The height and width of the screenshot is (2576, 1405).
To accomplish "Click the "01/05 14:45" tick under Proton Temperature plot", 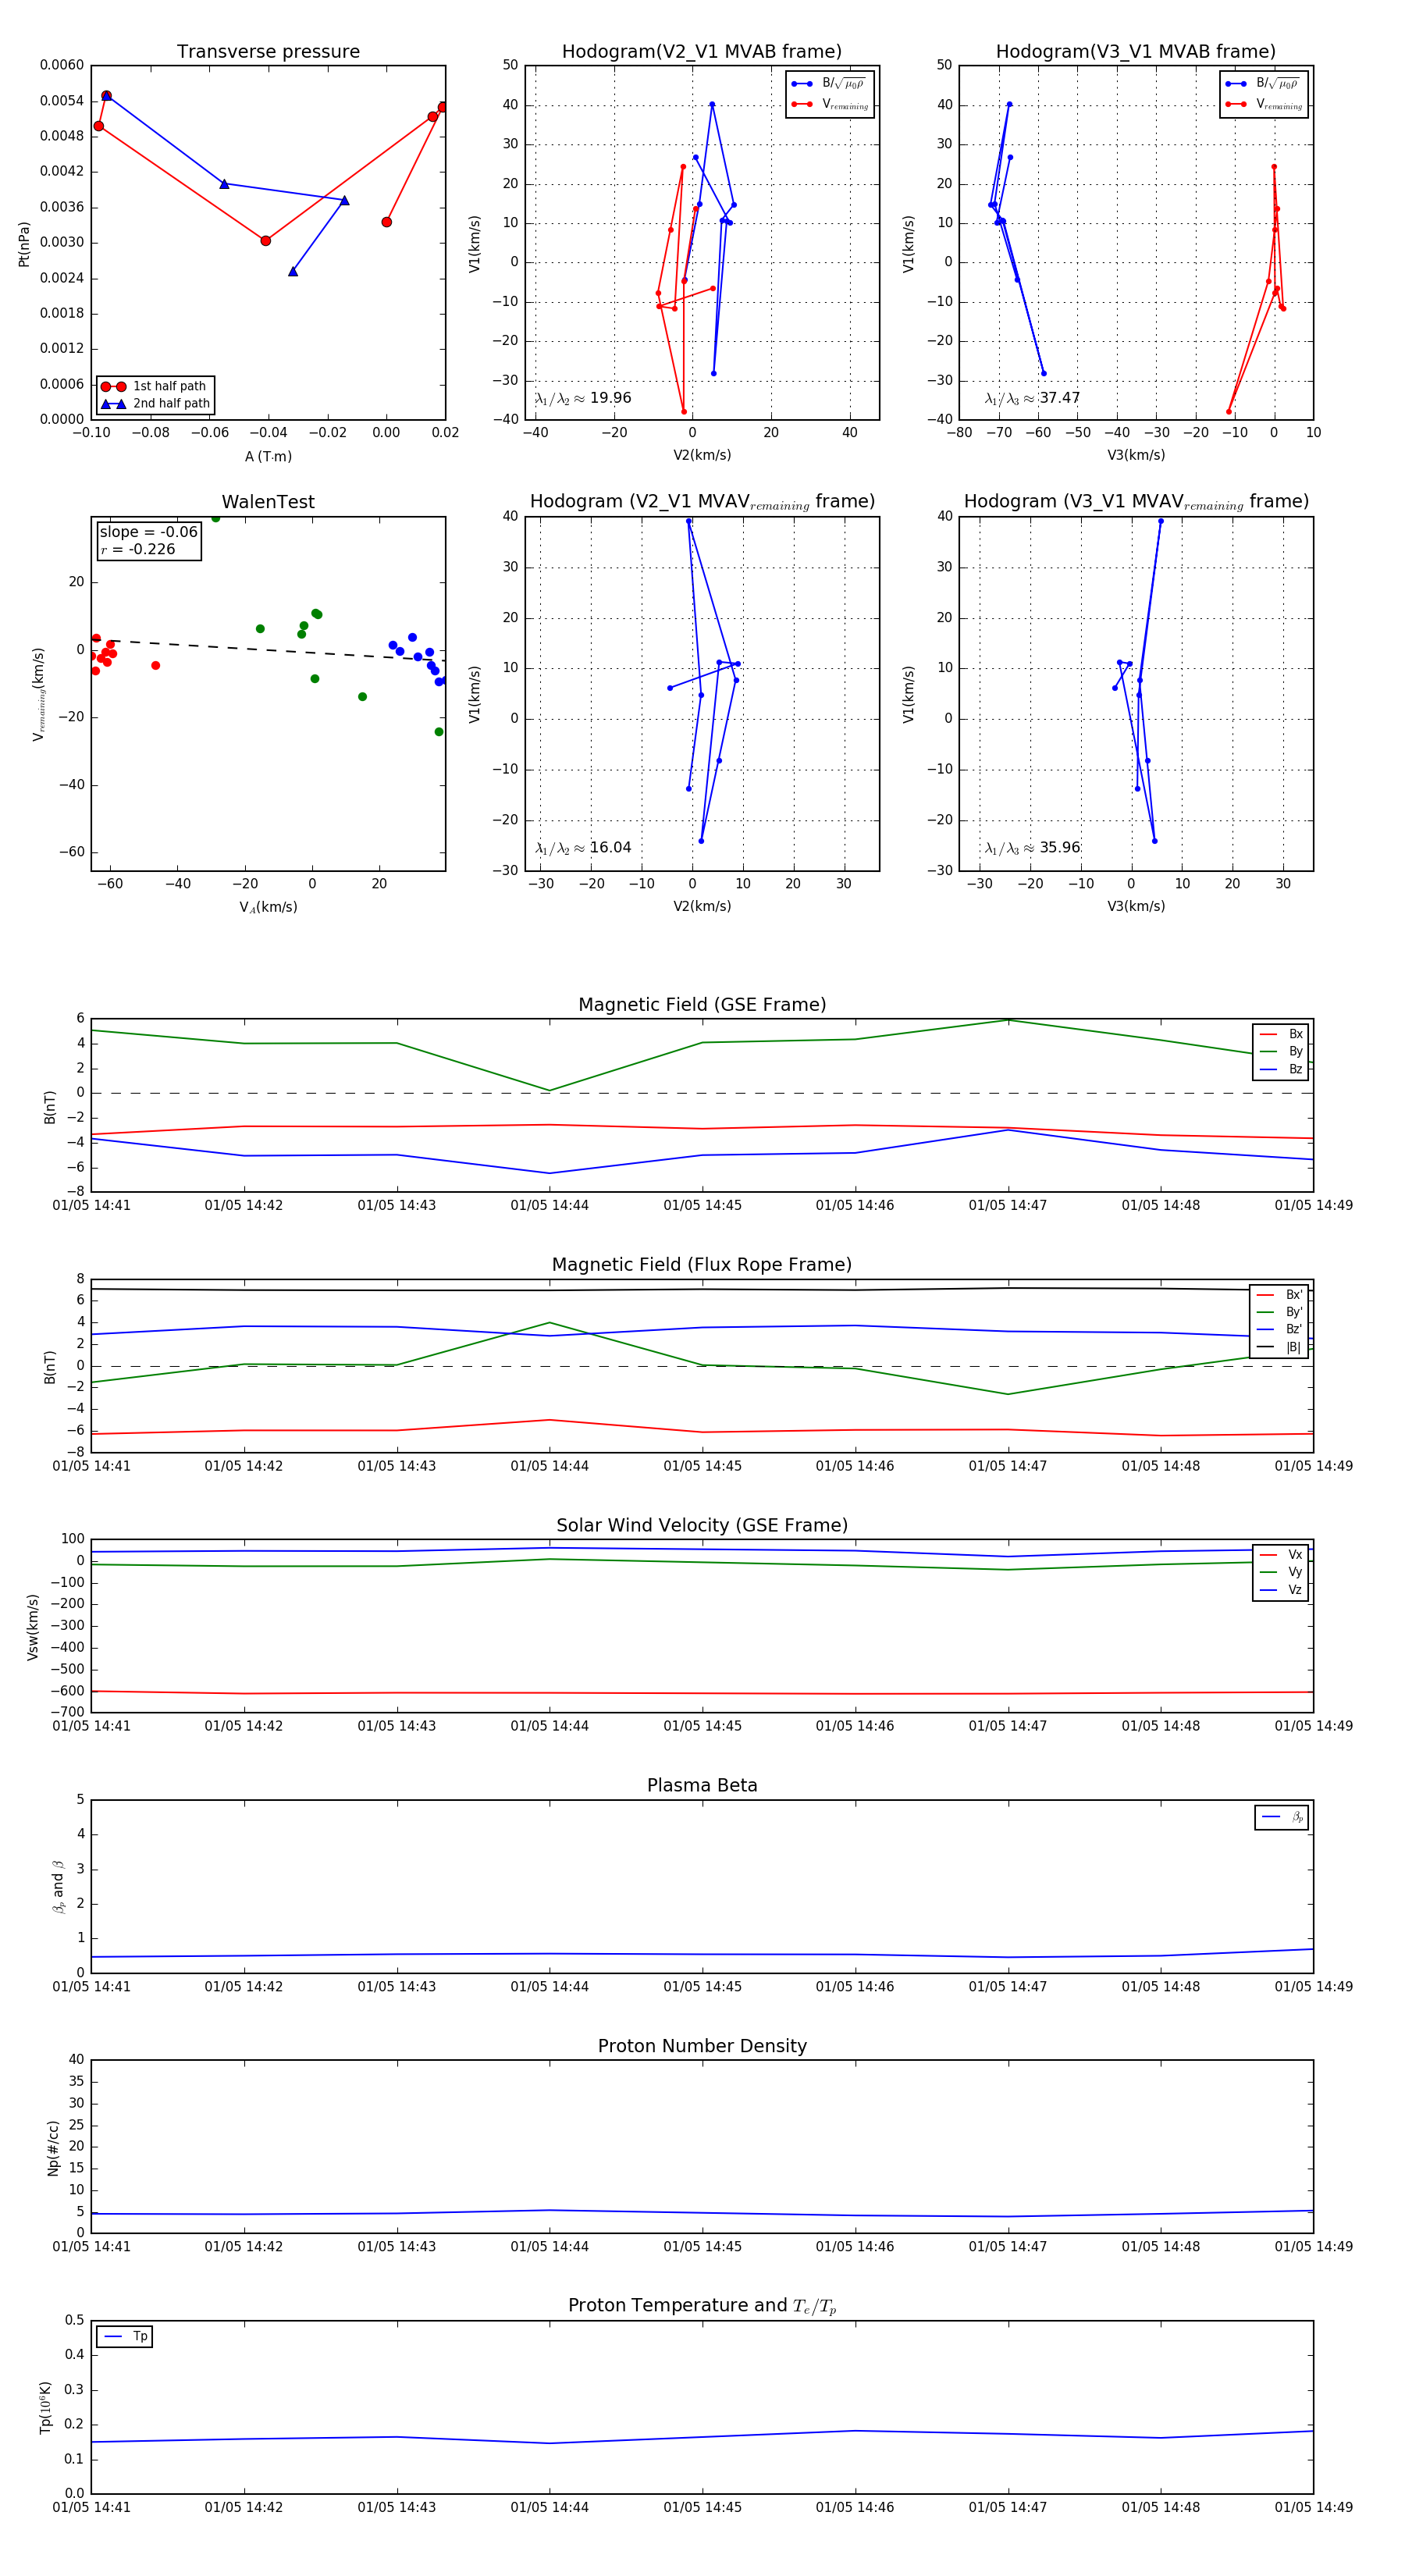I will click(702, 2507).
